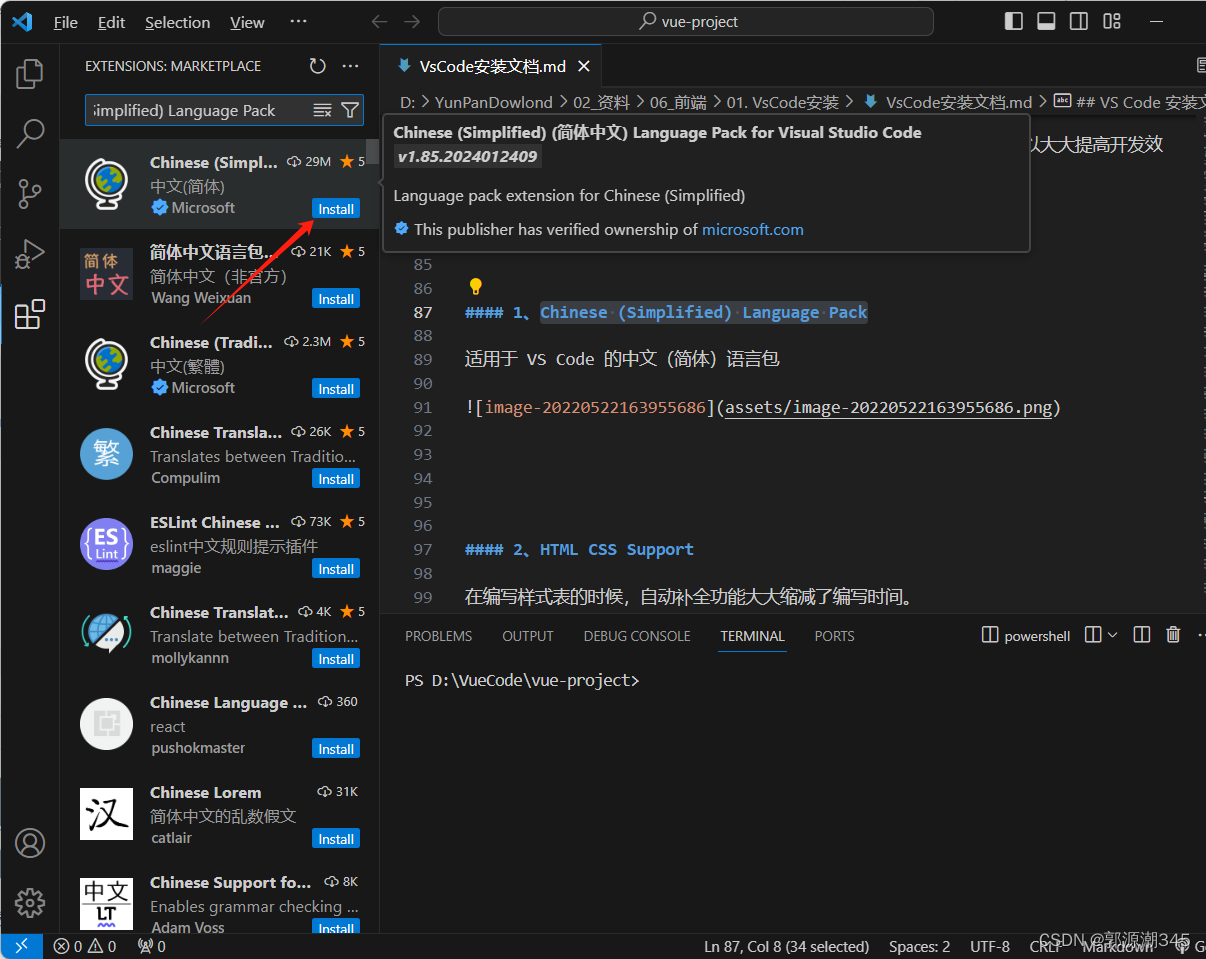Open the Extensions view icon
Viewport: 1206px width, 959px height.
pos(30,314)
